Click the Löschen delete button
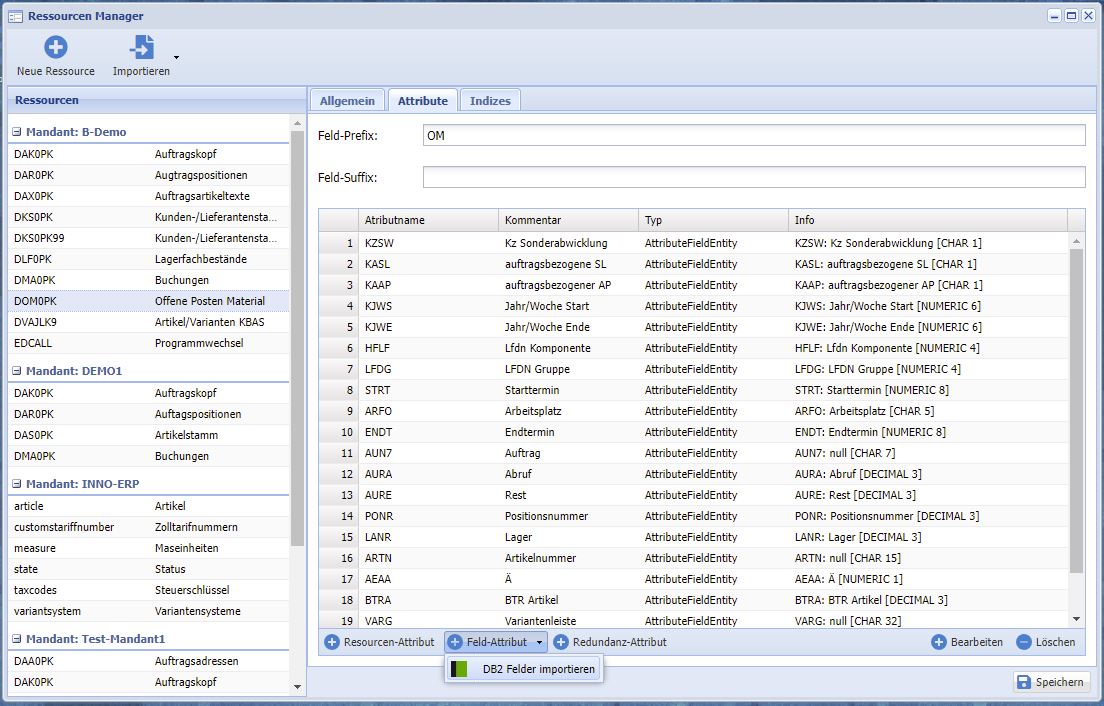 click(1046, 642)
